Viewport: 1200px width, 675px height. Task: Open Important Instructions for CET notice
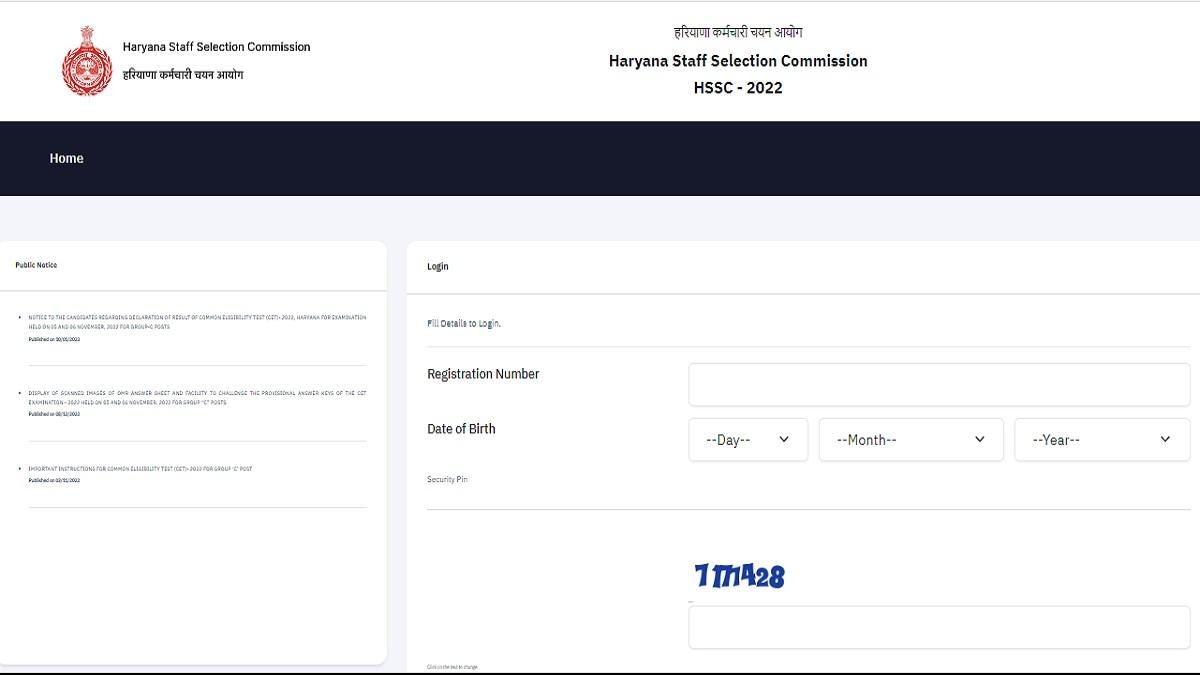click(140, 468)
